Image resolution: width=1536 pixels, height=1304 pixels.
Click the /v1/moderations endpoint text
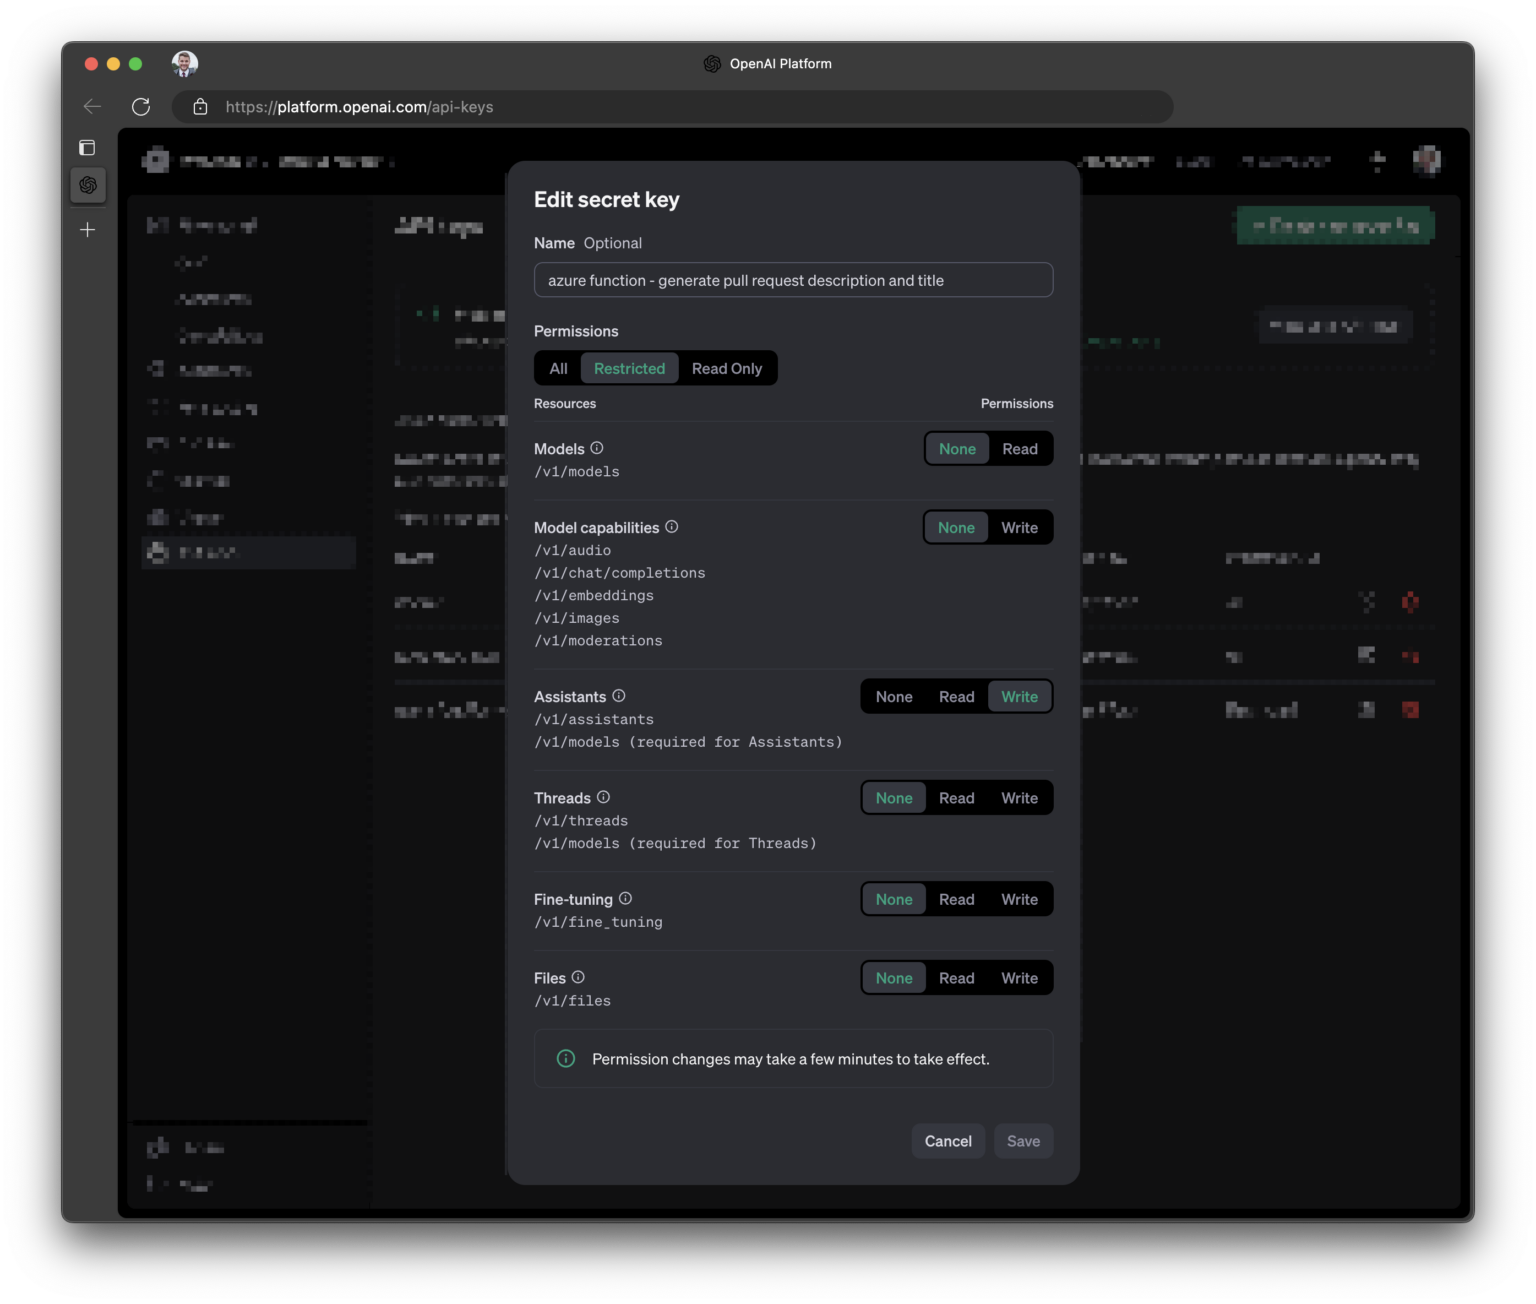coord(598,641)
